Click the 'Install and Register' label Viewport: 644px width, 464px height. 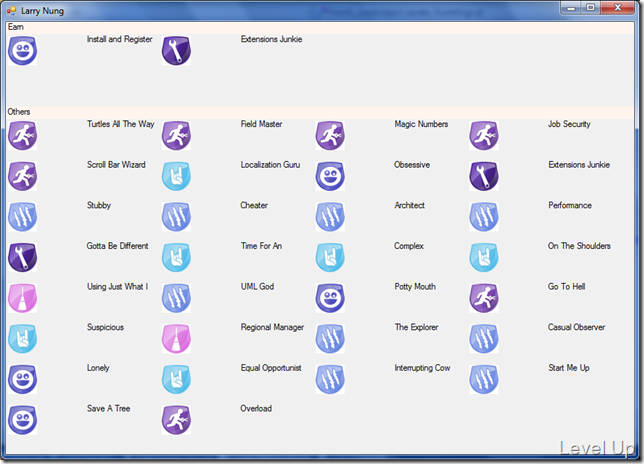point(120,39)
